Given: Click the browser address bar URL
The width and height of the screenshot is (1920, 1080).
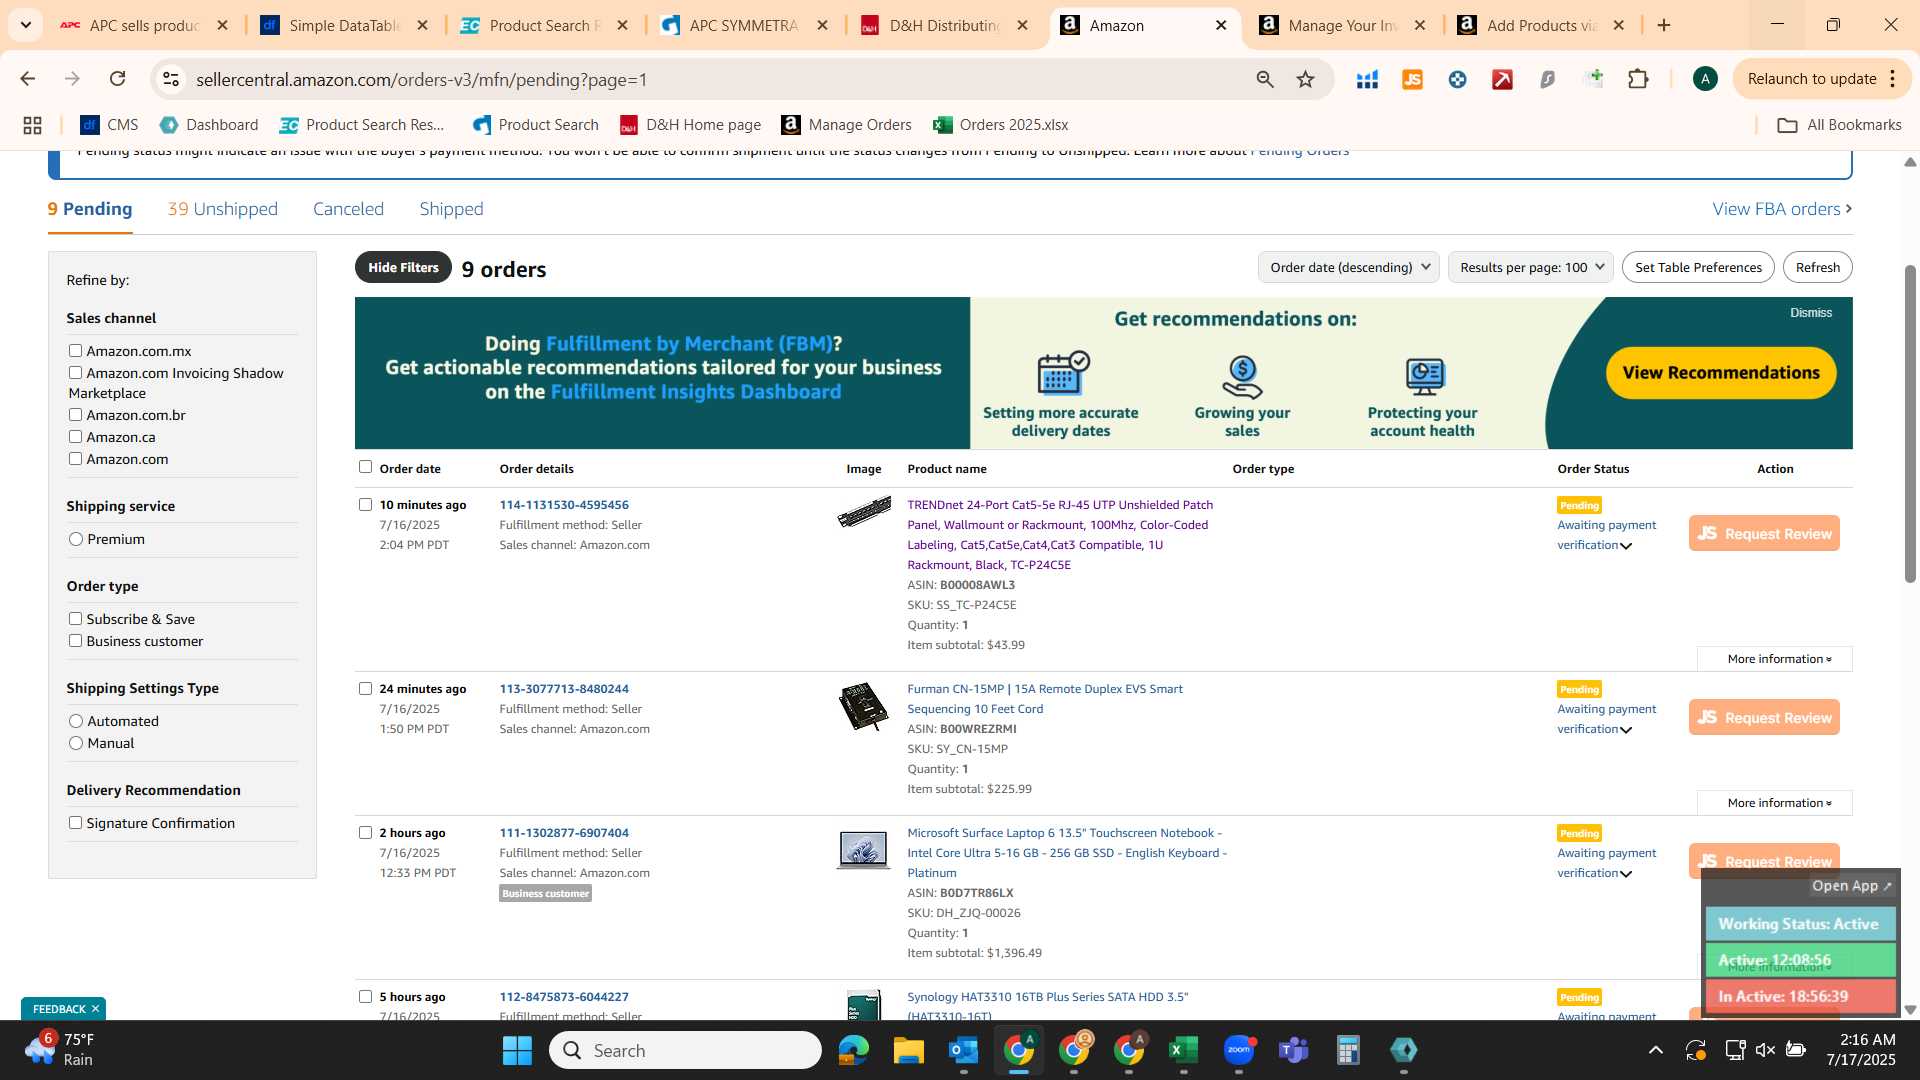Looking at the screenshot, I should point(421,79).
